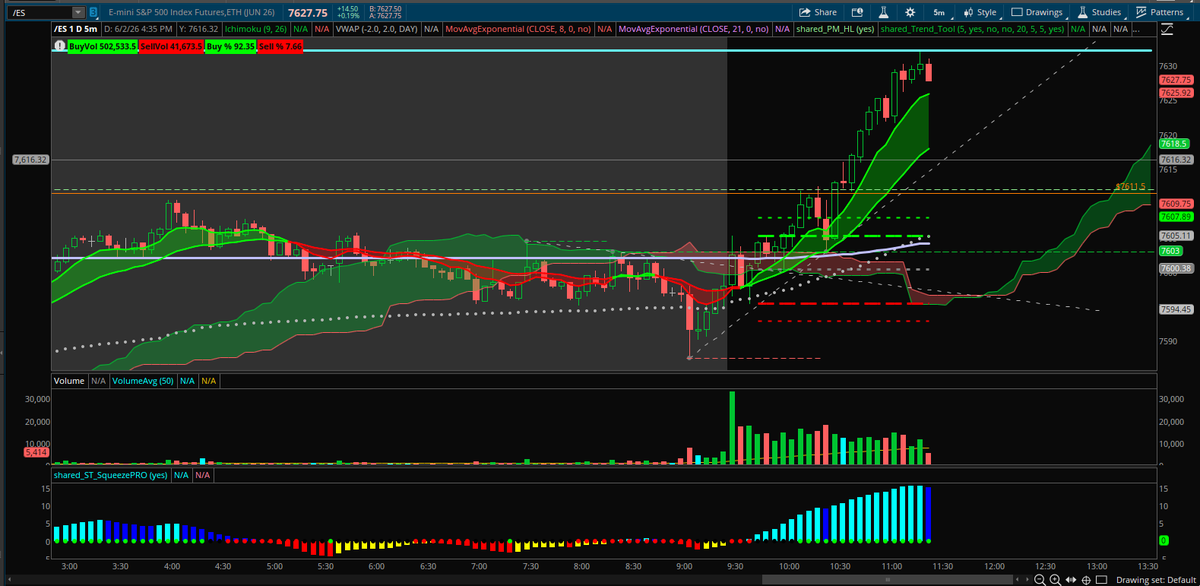Screen dimensions: 1200x586
Task: Open the 5m timeframe dropdown
Action: click(x=939, y=12)
